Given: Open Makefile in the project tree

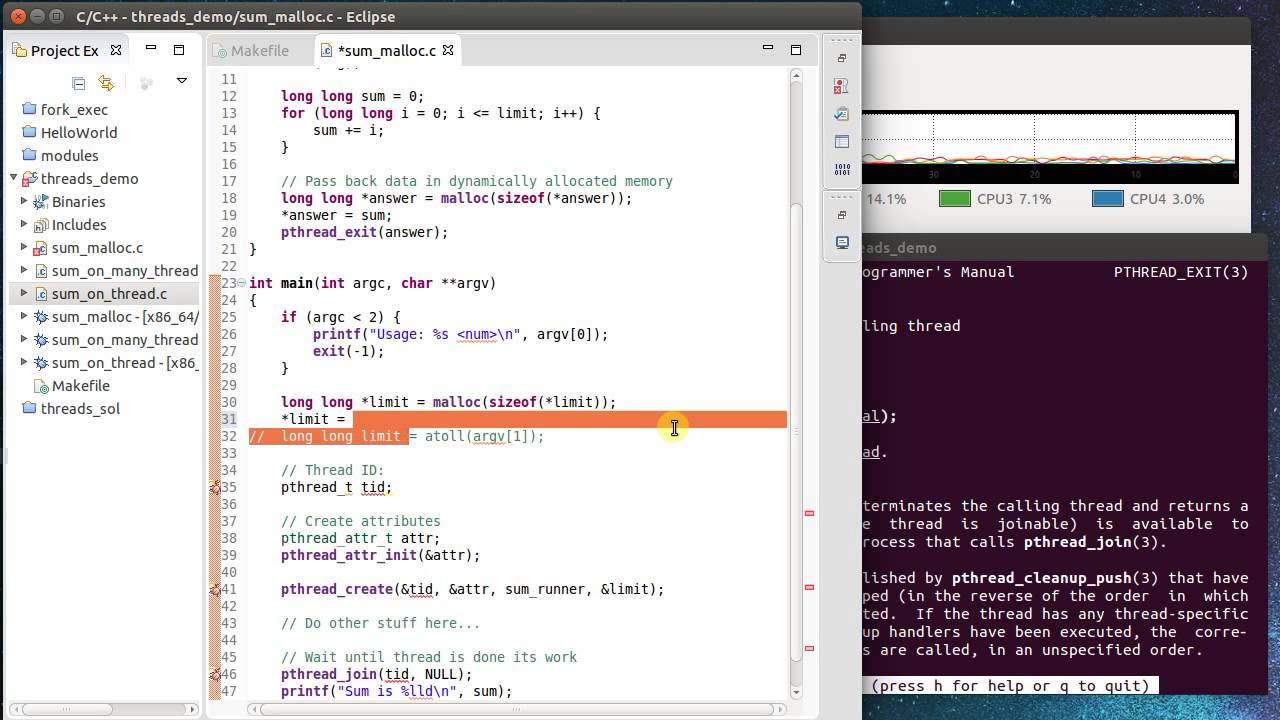Looking at the screenshot, I should (81, 385).
